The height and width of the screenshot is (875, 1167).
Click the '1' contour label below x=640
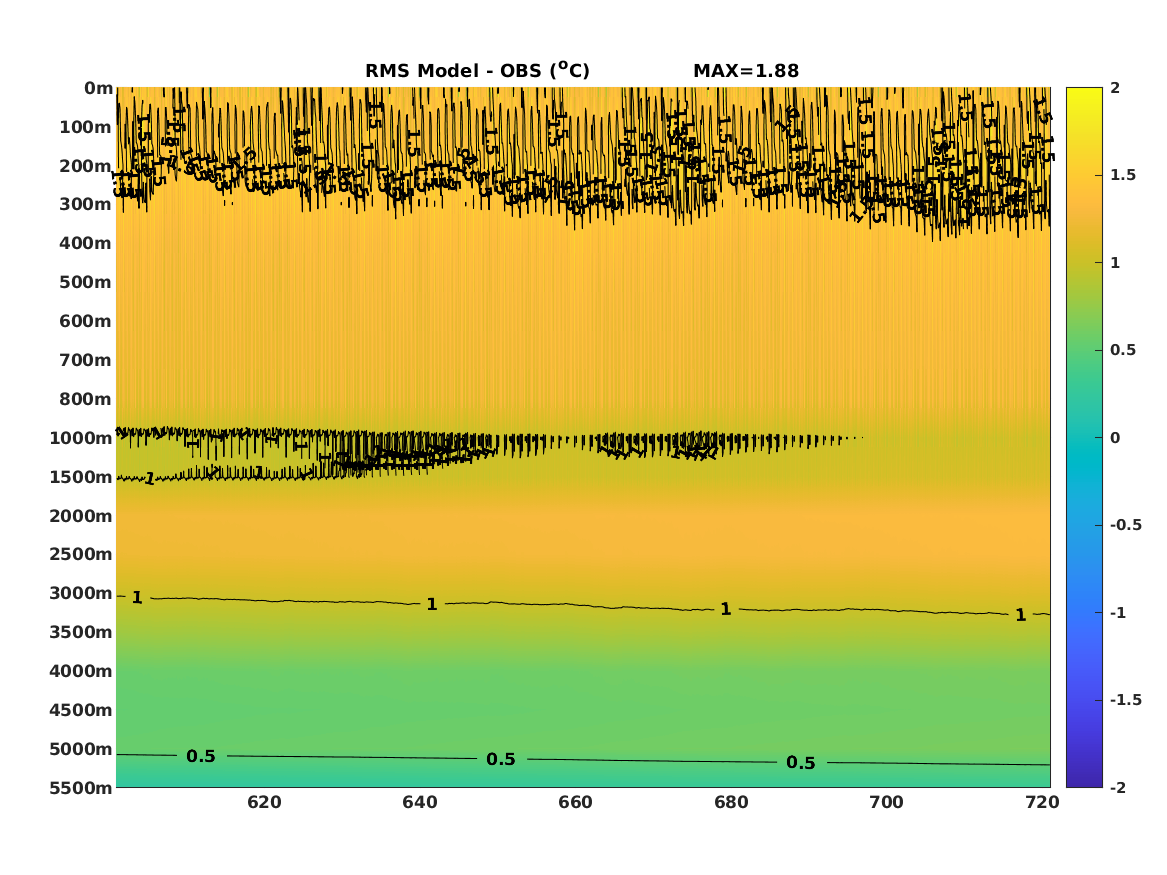[432, 604]
